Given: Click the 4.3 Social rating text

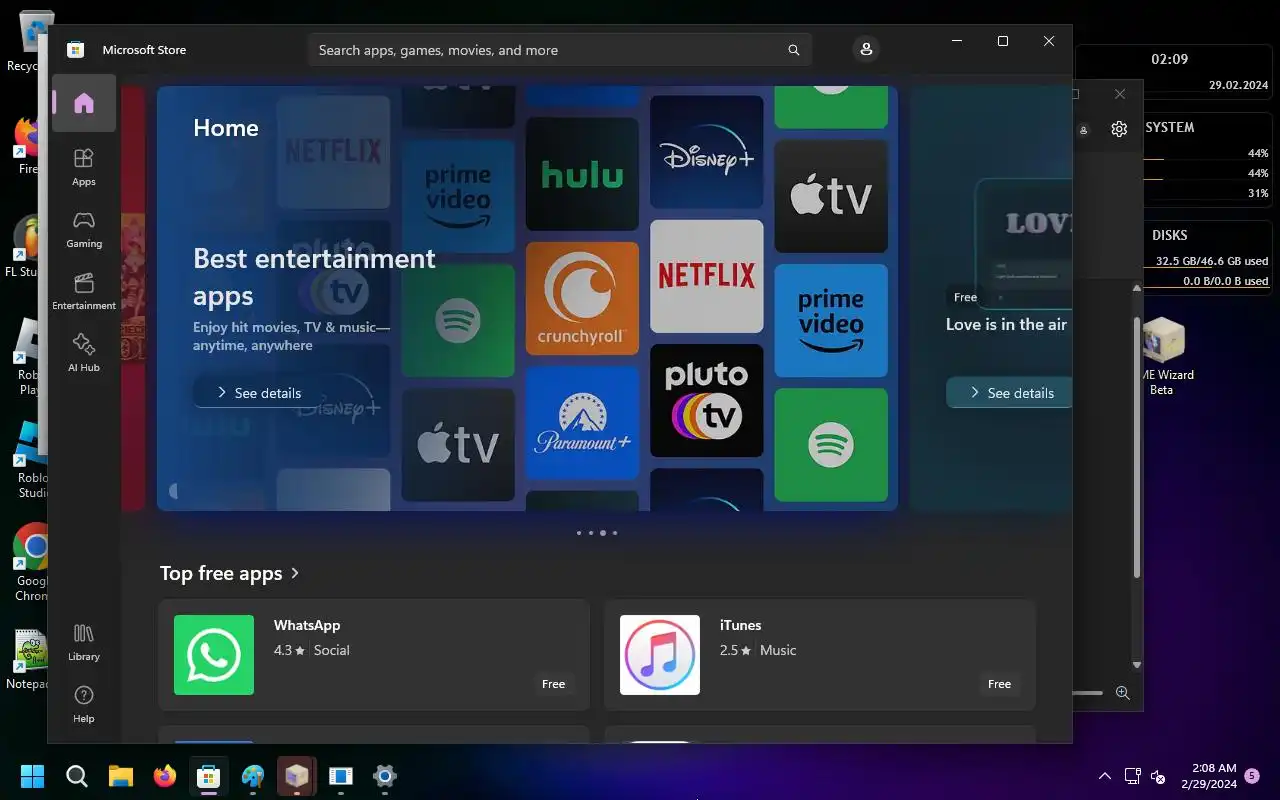Looking at the screenshot, I should tap(312, 650).
